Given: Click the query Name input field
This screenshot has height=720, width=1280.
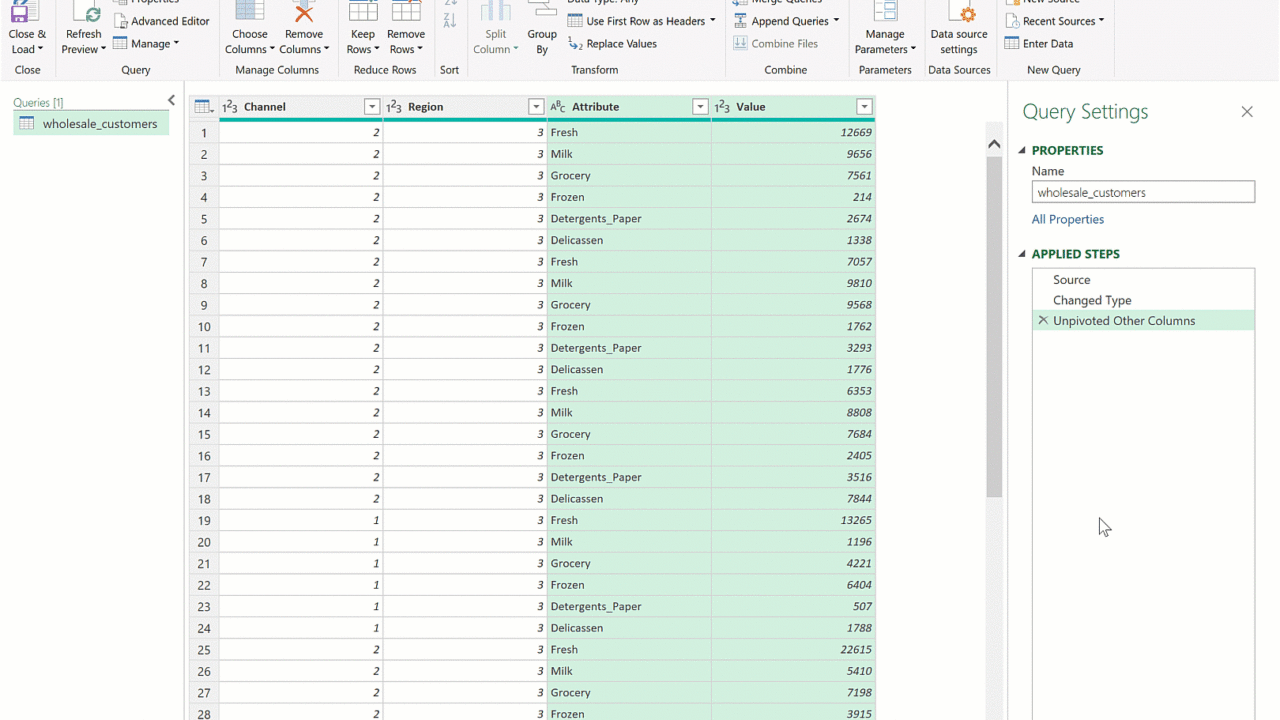Looking at the screenshot, I should (1143, 192).
